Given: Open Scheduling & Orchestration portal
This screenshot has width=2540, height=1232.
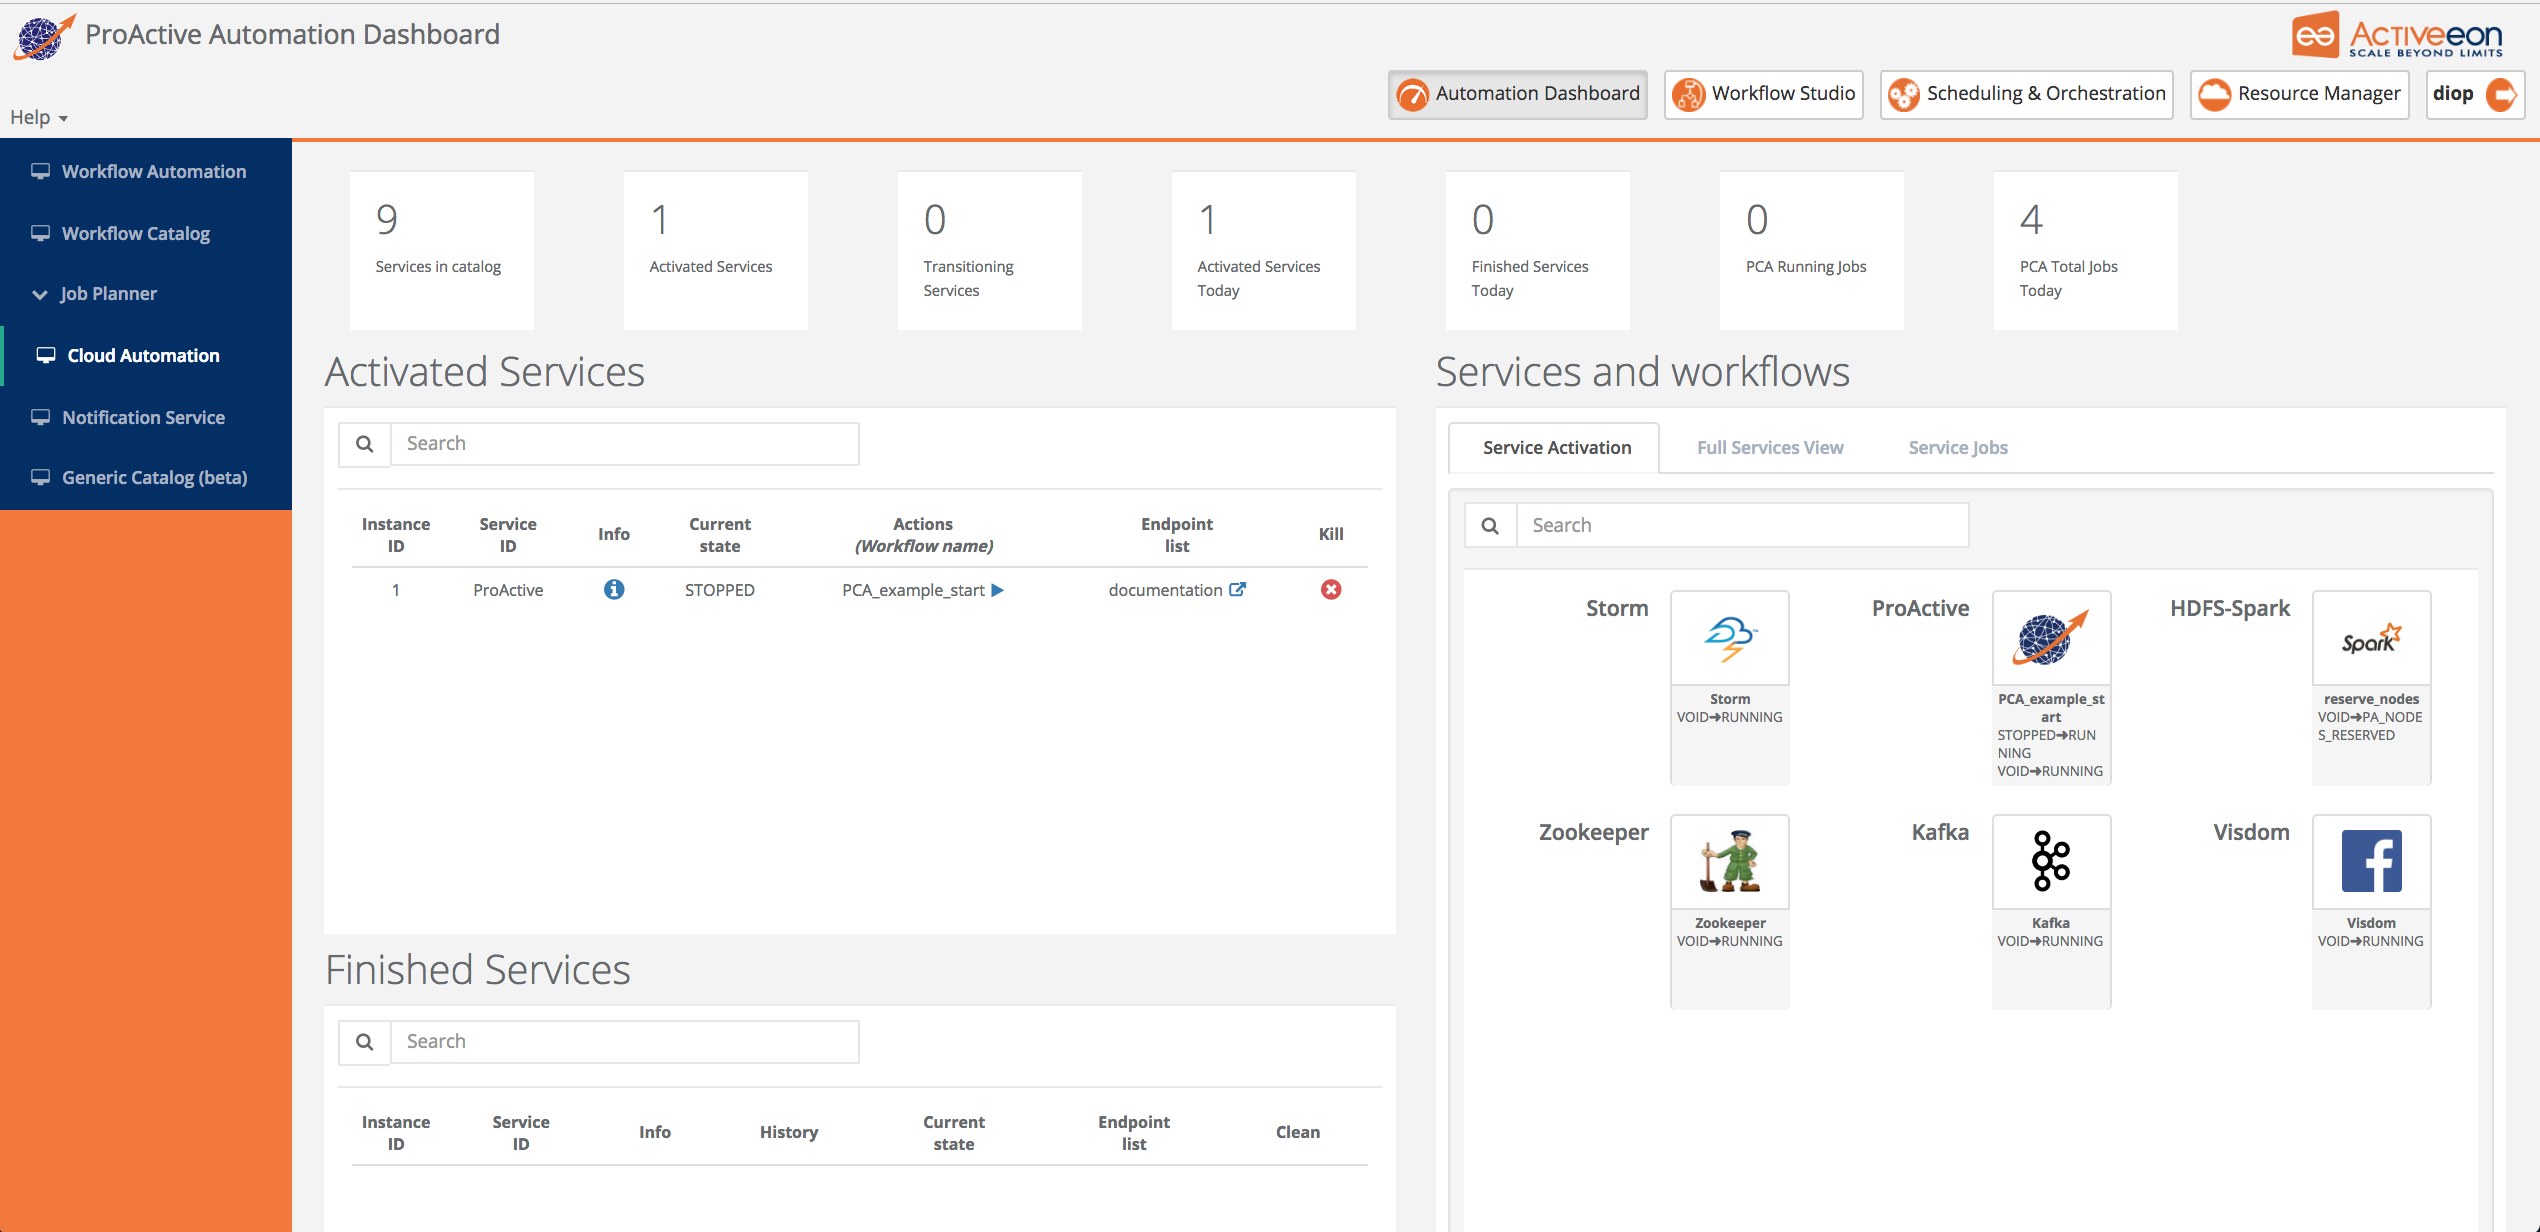Looking at the screenshot, I should point(2026,94).
